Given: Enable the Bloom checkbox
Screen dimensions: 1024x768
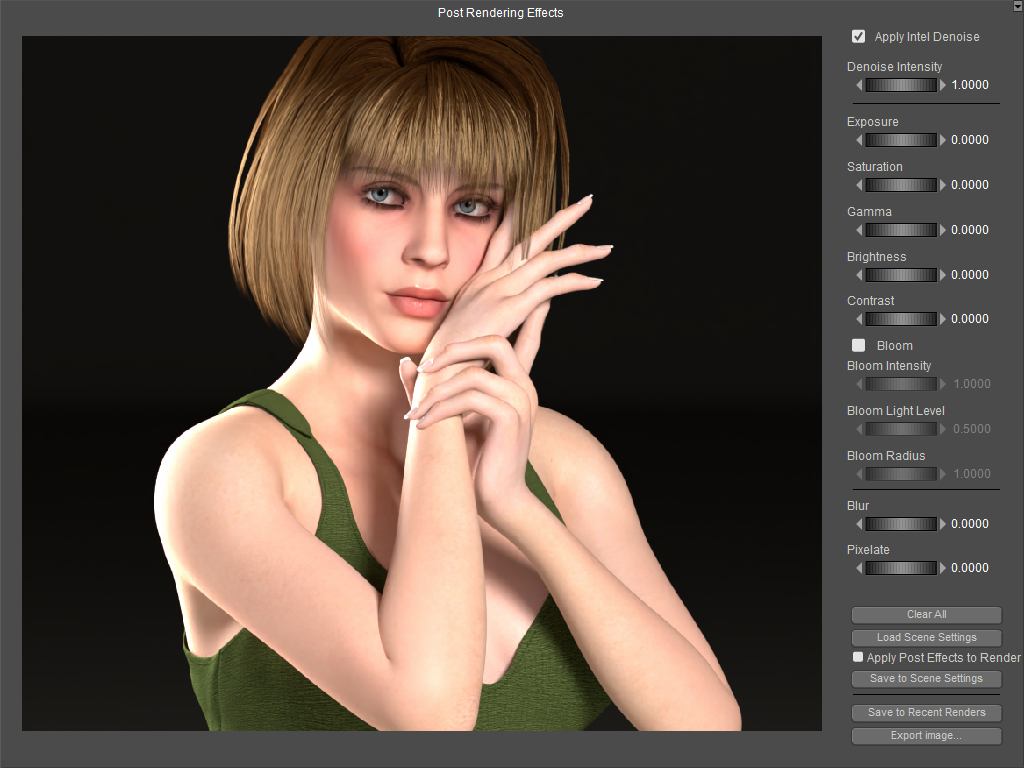Looking at the screenshot, I should coord(858,346).
